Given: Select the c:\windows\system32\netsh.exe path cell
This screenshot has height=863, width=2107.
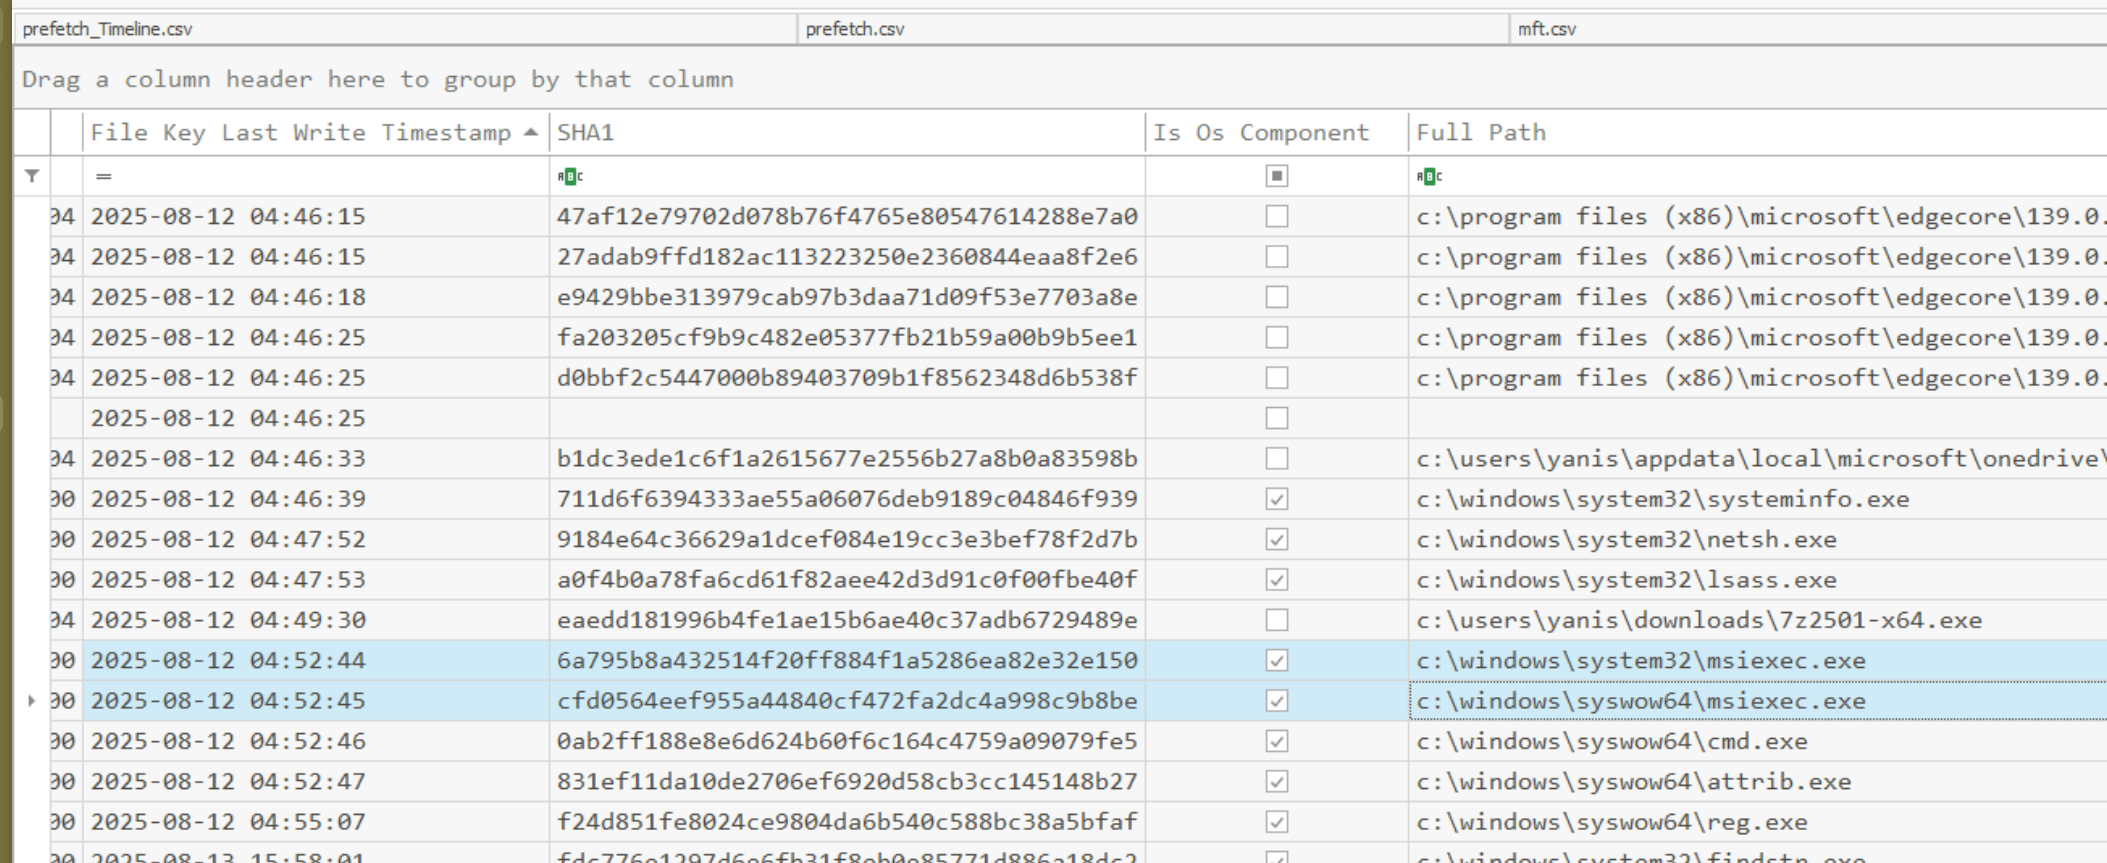Looking at the screenshot, I should pos(1758,539).
